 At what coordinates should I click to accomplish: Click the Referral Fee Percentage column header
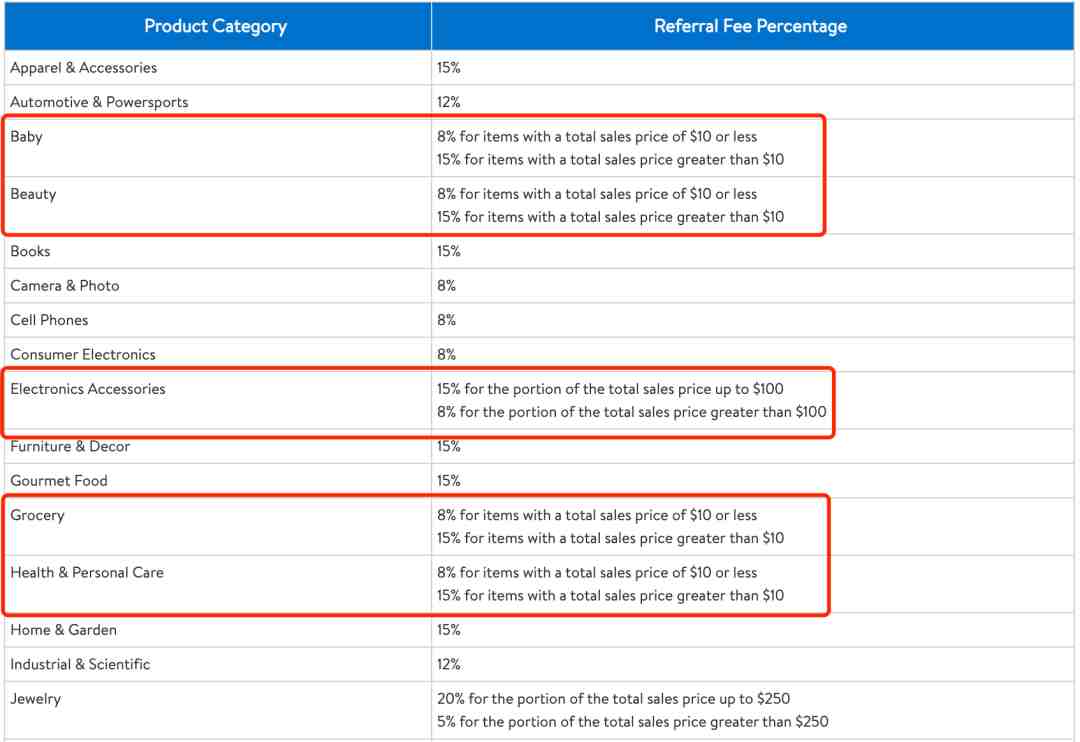click(750, 26)
